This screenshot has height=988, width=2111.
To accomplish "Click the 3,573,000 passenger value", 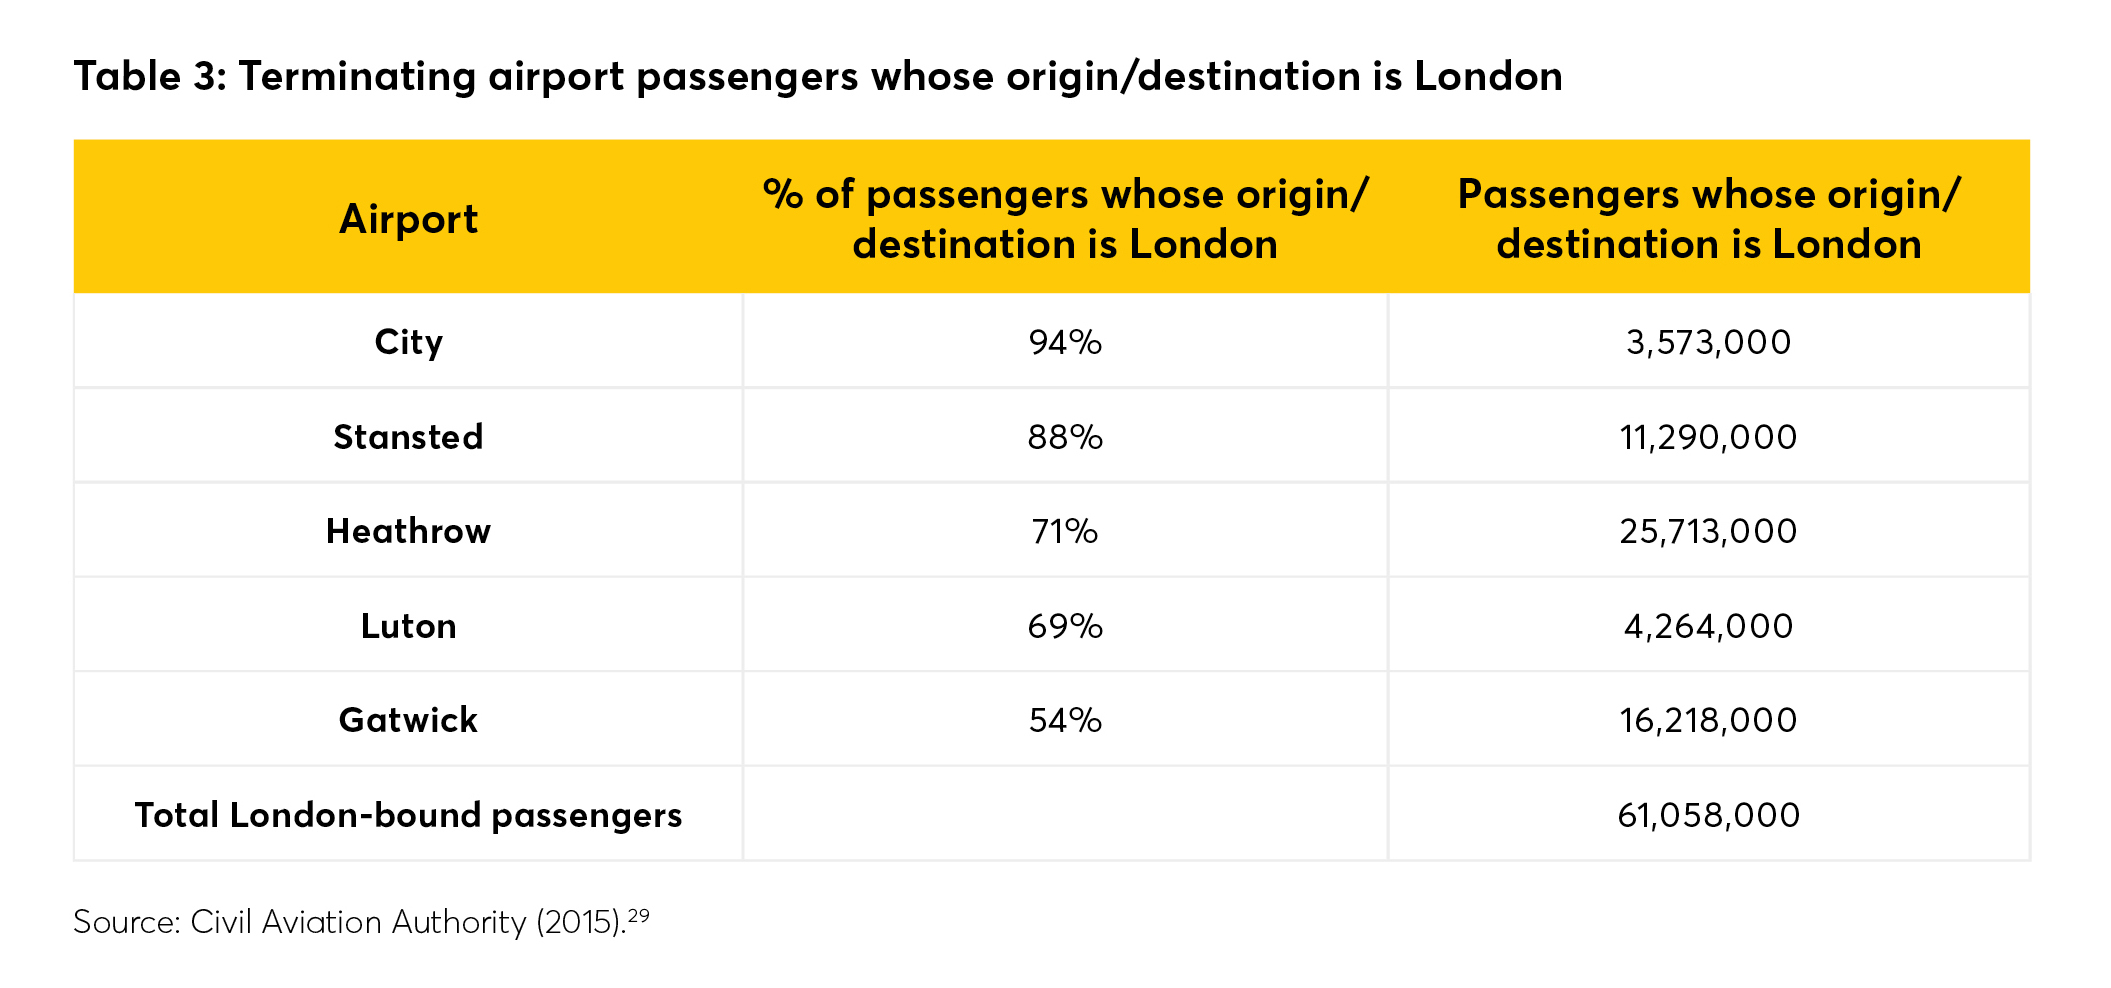I will (1708, 342).
